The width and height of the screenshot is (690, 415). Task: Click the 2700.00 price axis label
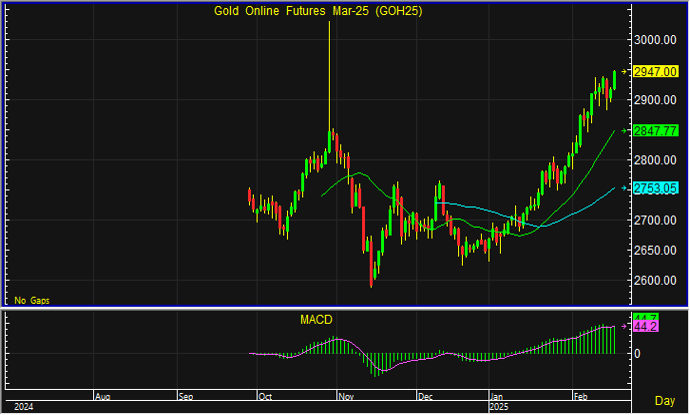(x=655, y=220)
